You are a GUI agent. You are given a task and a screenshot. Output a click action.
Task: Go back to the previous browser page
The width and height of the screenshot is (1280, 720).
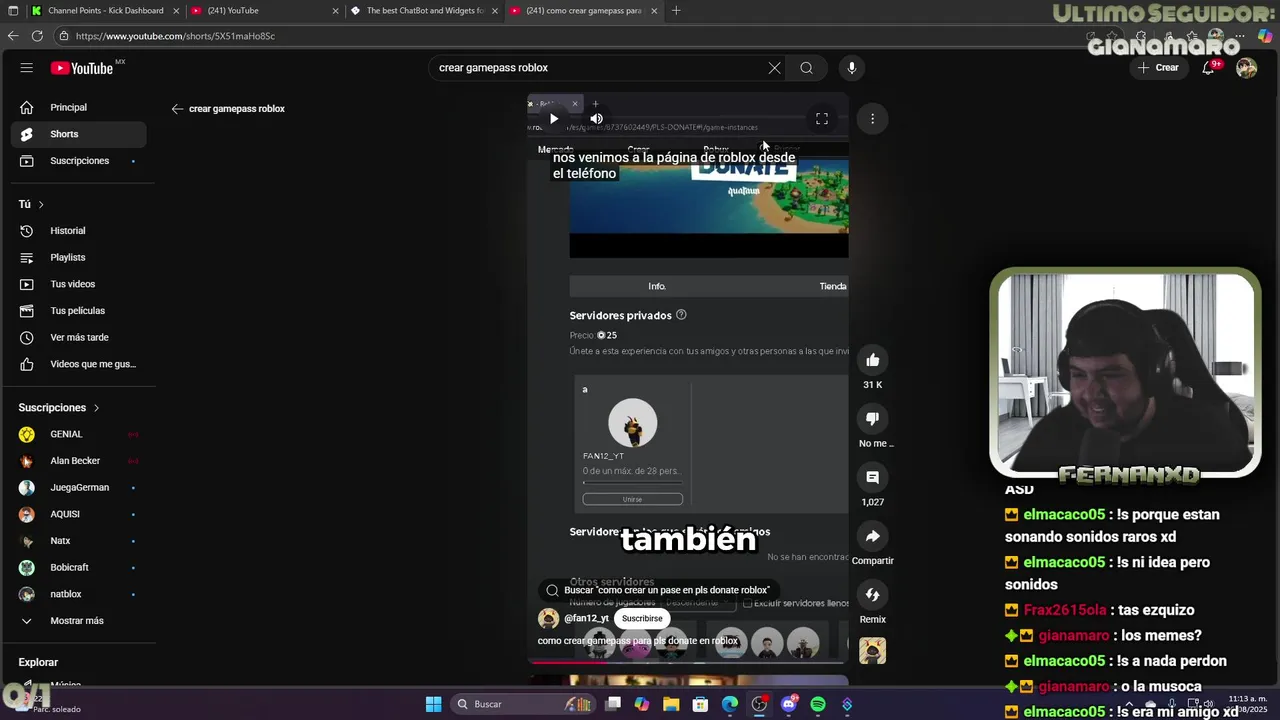tap(13, 36)
